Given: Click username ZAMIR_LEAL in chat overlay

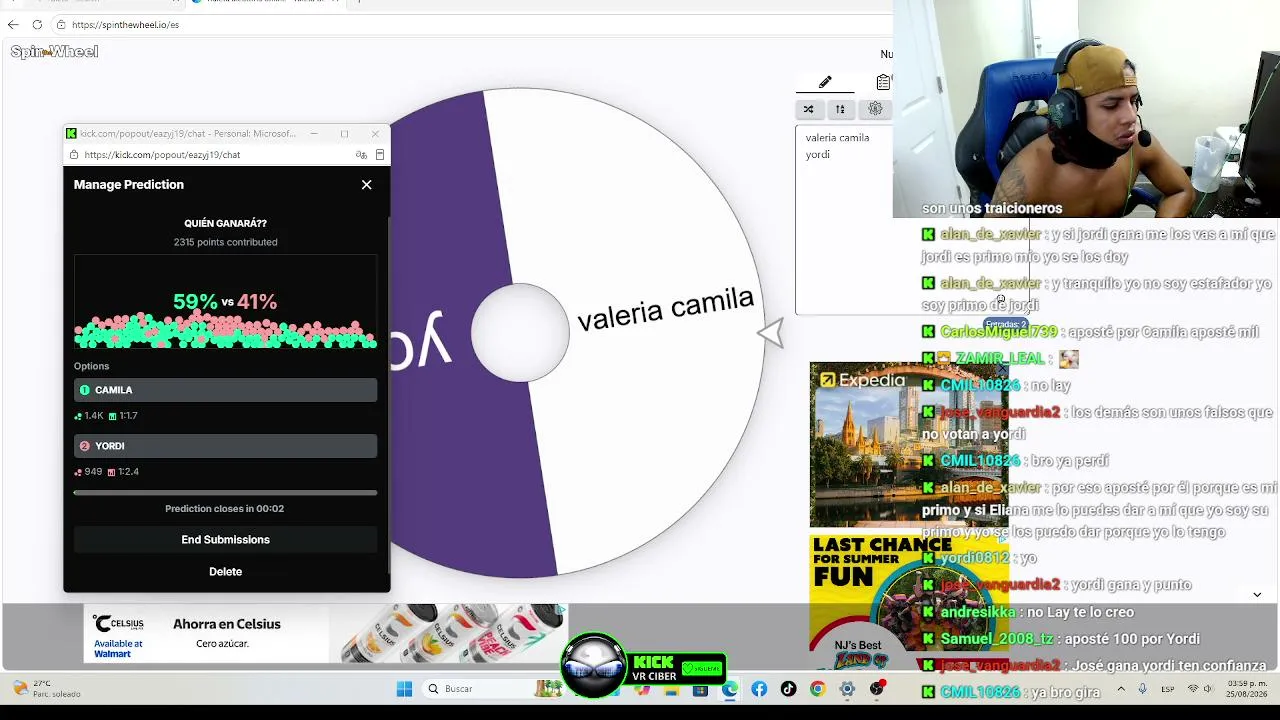Looking at the screenshot, I should [x=1000, y=359].
